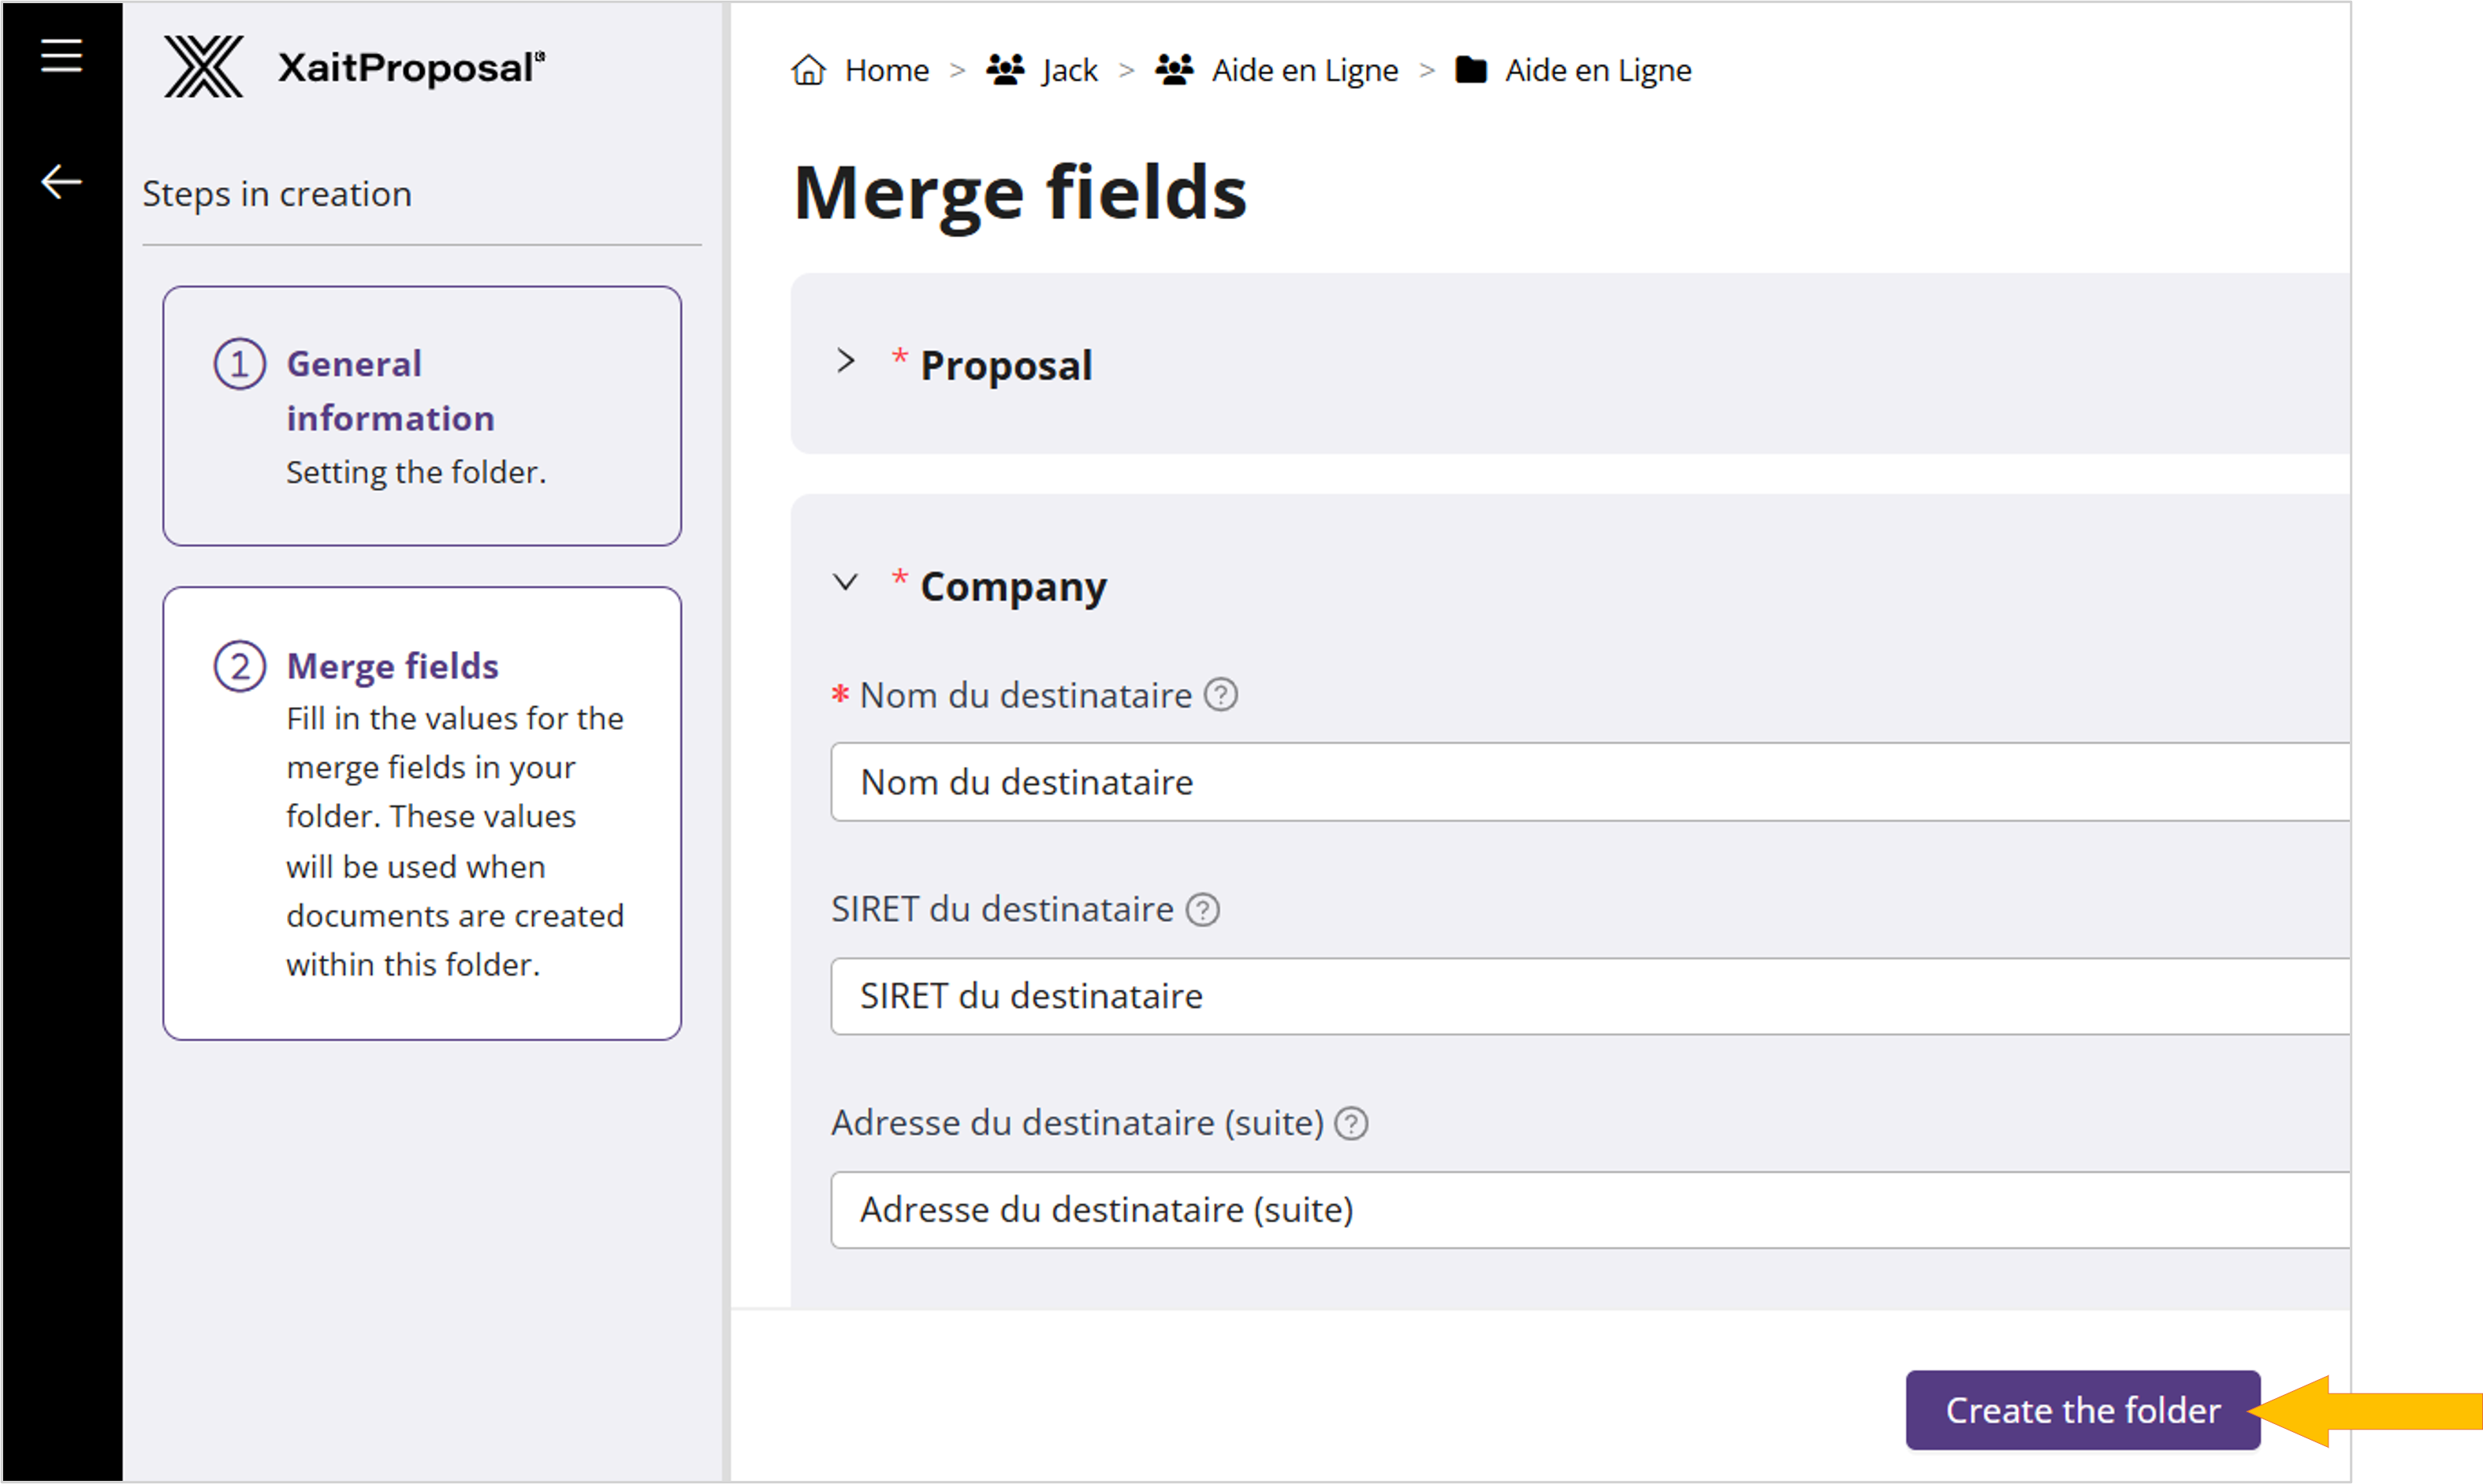Click the Proposal section heading
The height and width of the screenshot is (1484, 2483).
(1005, 365)
